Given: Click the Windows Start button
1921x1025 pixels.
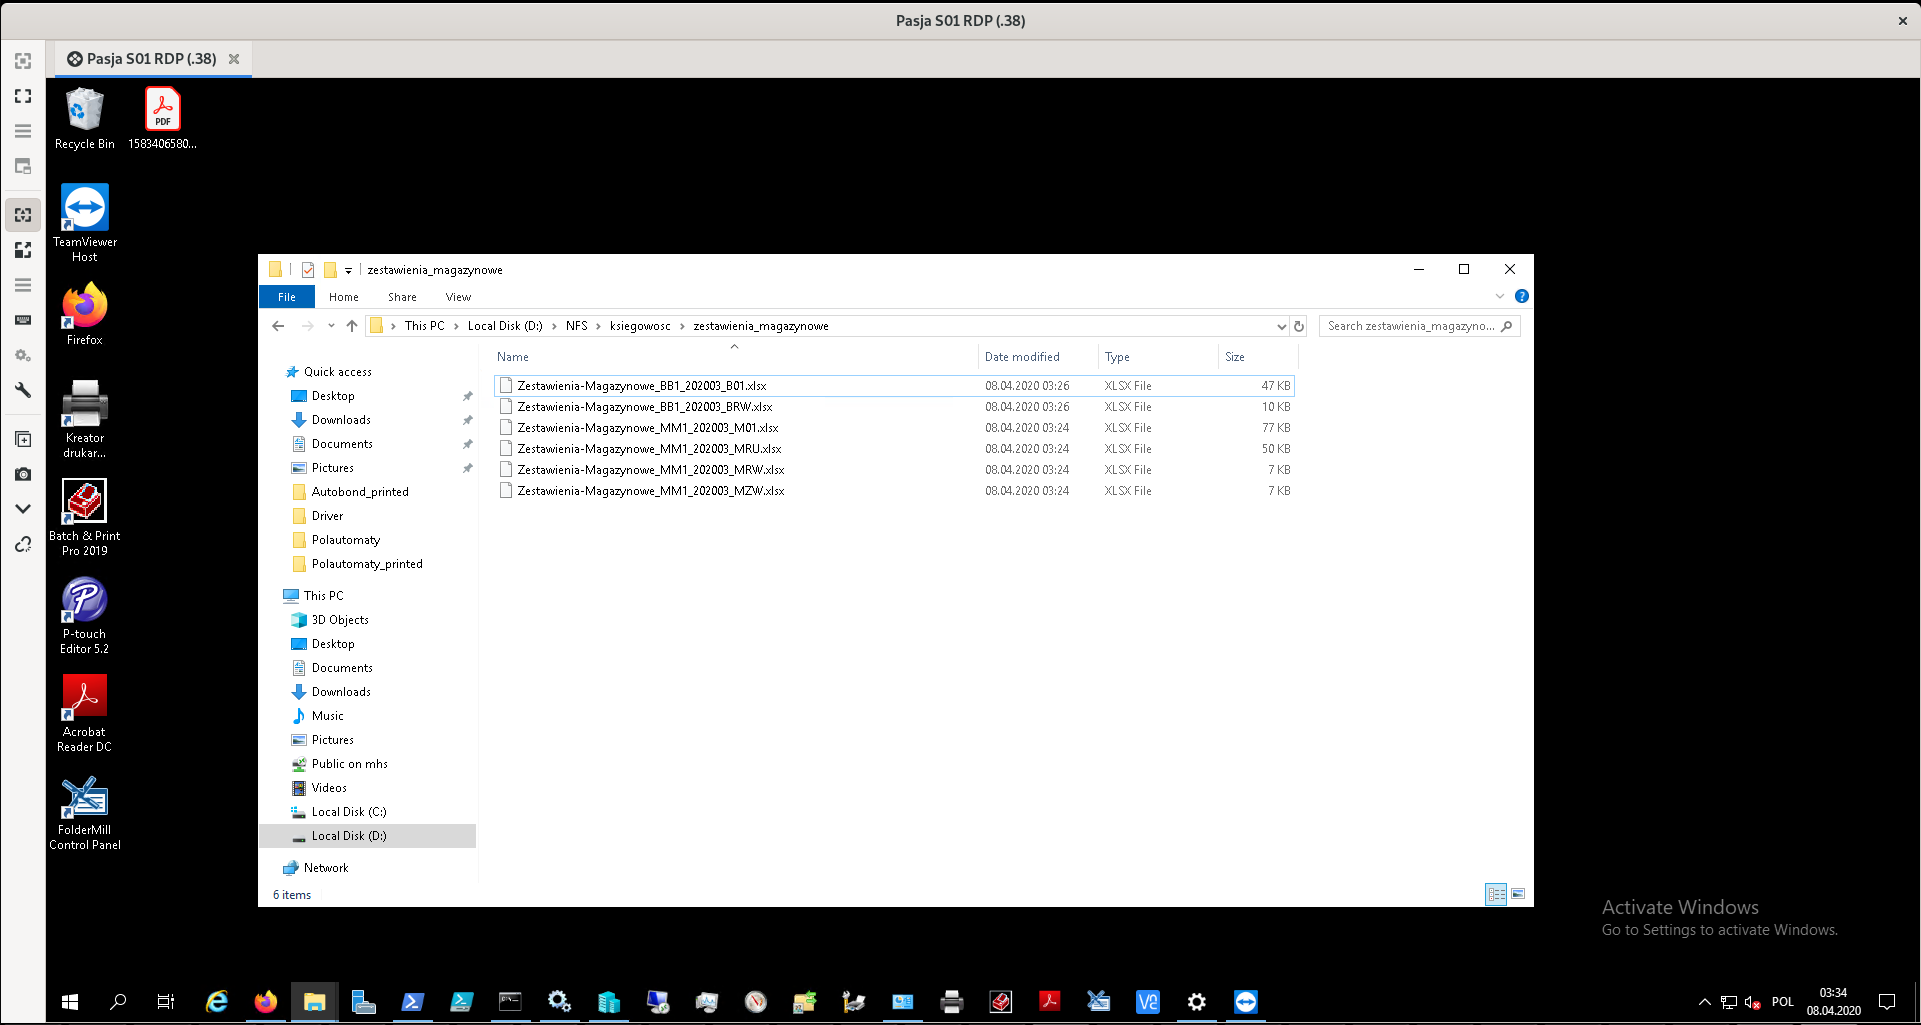Looking at the screenshot, I should point(70,1001).
